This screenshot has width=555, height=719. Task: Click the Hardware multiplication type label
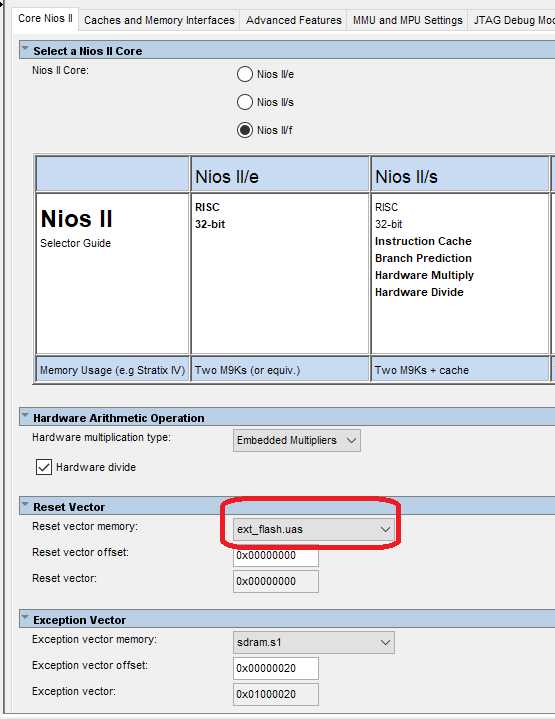coord(101,437)
